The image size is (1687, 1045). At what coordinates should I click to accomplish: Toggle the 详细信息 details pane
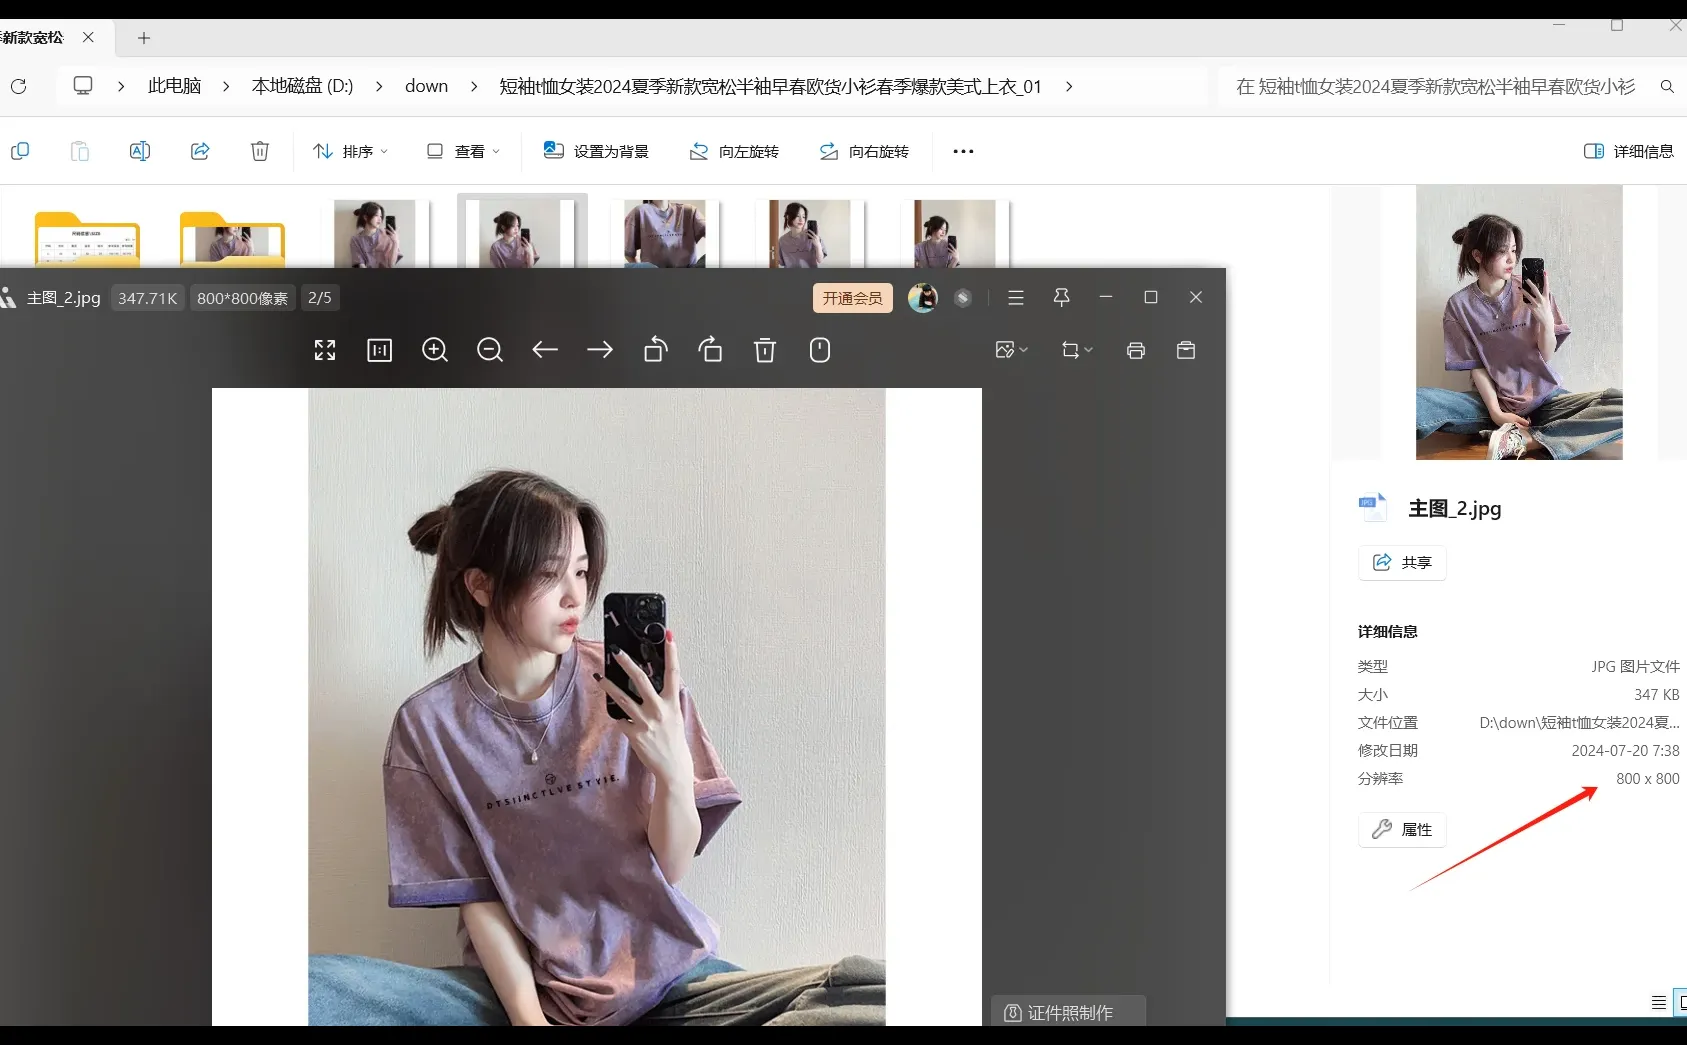point(1626,151)
